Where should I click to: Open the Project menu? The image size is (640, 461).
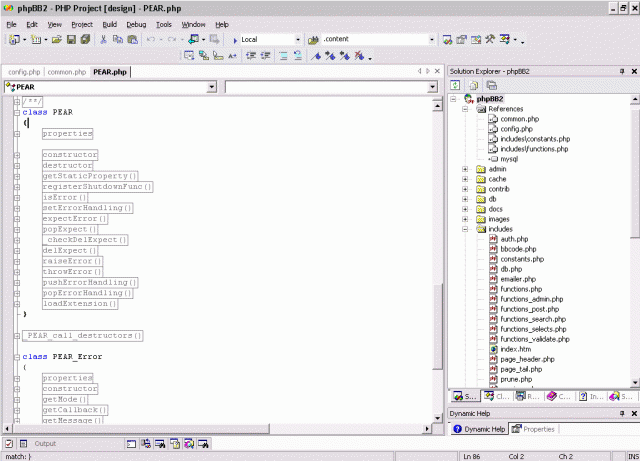(82, 24)
